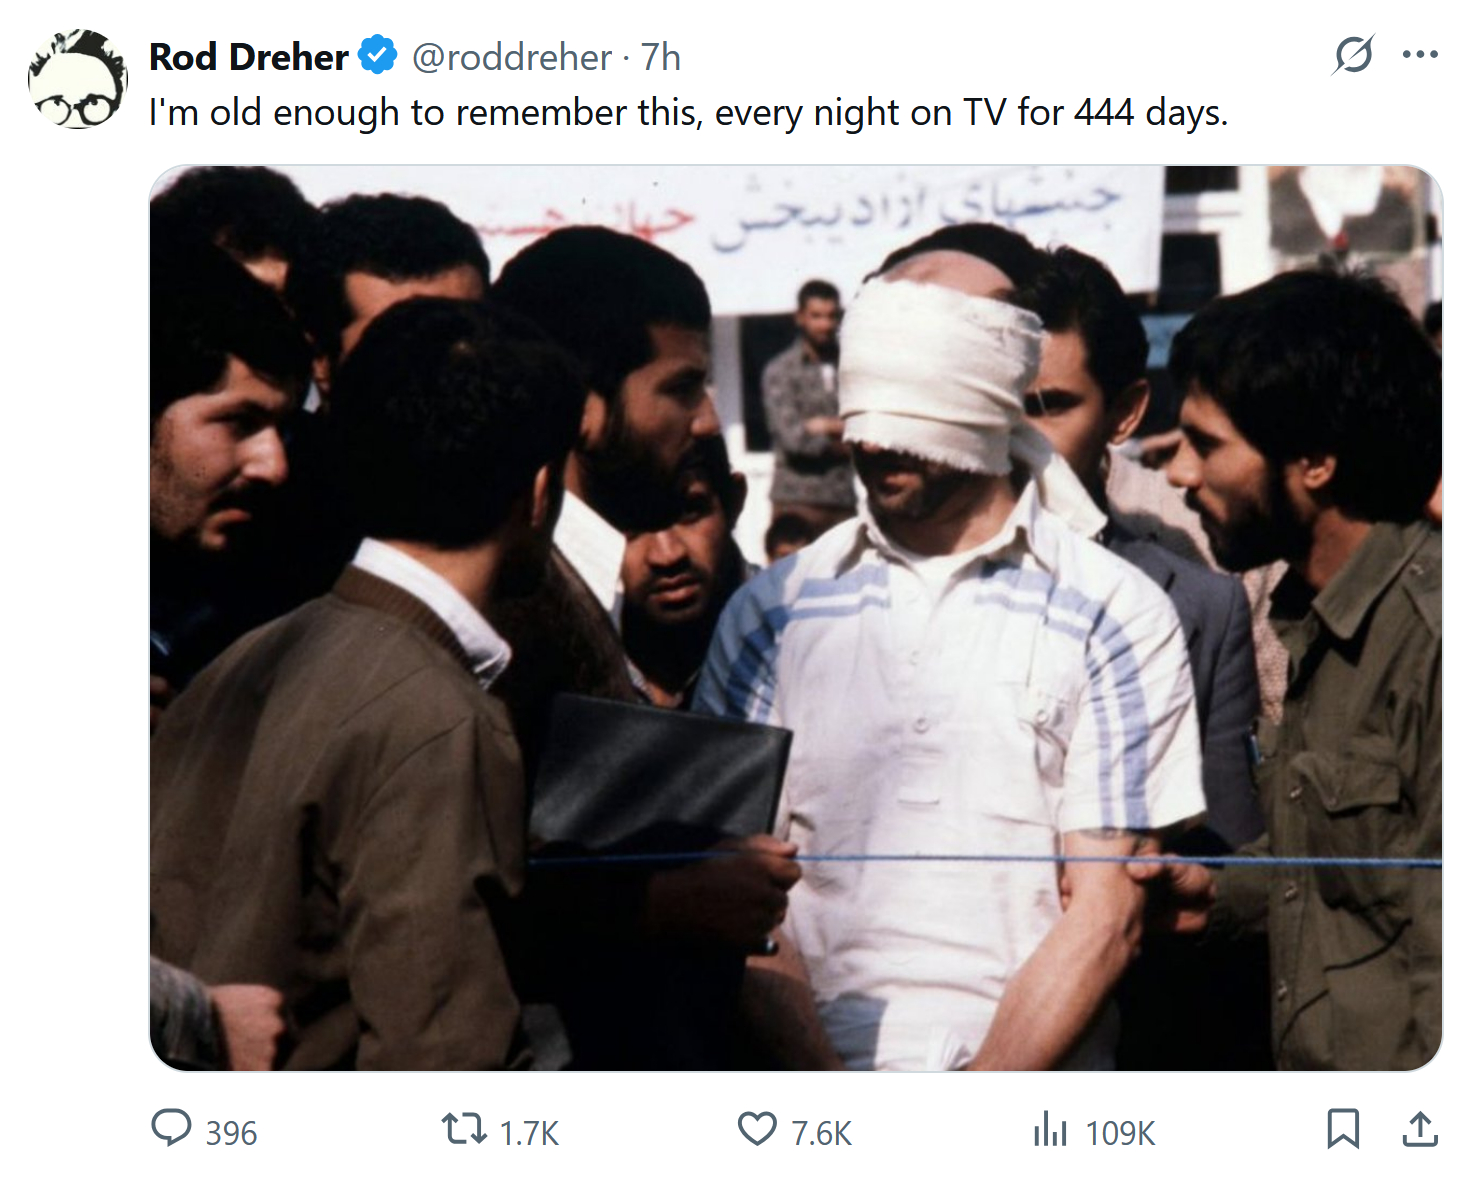This screenshot has width=1481, height=1182.
Task: Click the 7.6K likes count
Action: point(822,1133)
